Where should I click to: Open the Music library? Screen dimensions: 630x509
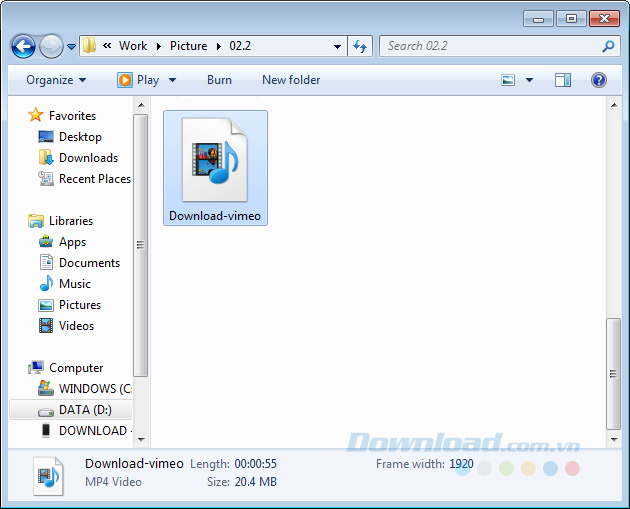click(x=75, y=284)
